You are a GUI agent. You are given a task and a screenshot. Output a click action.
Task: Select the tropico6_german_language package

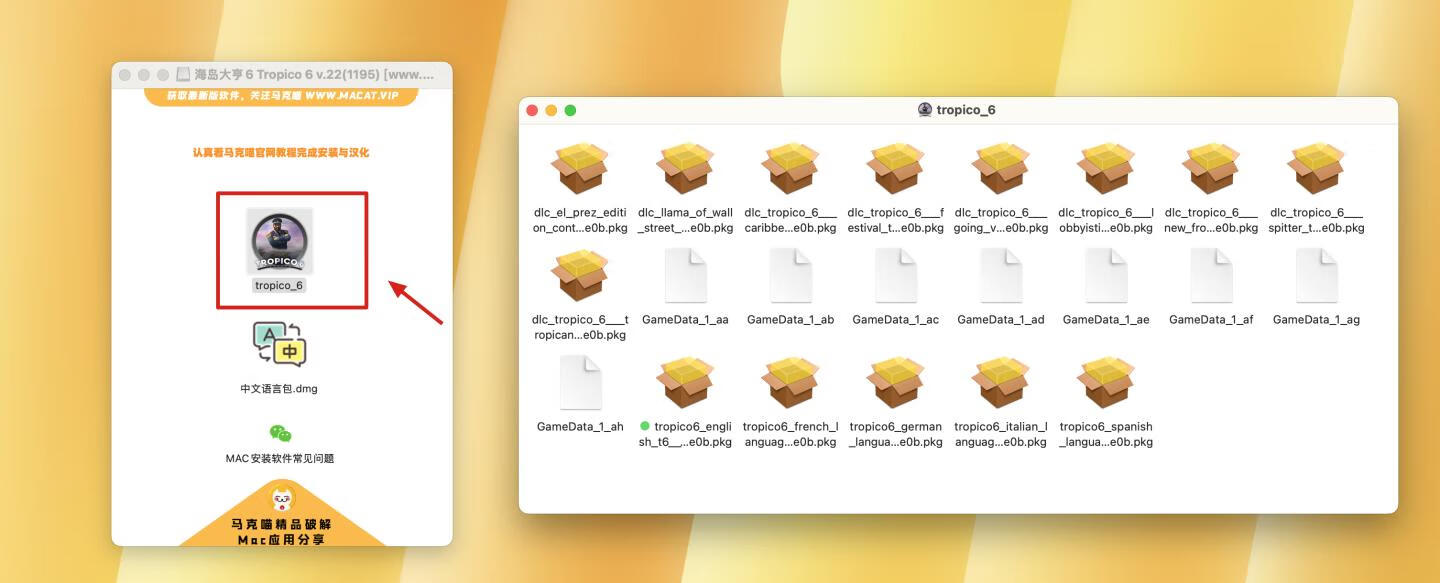click(896, 381)
